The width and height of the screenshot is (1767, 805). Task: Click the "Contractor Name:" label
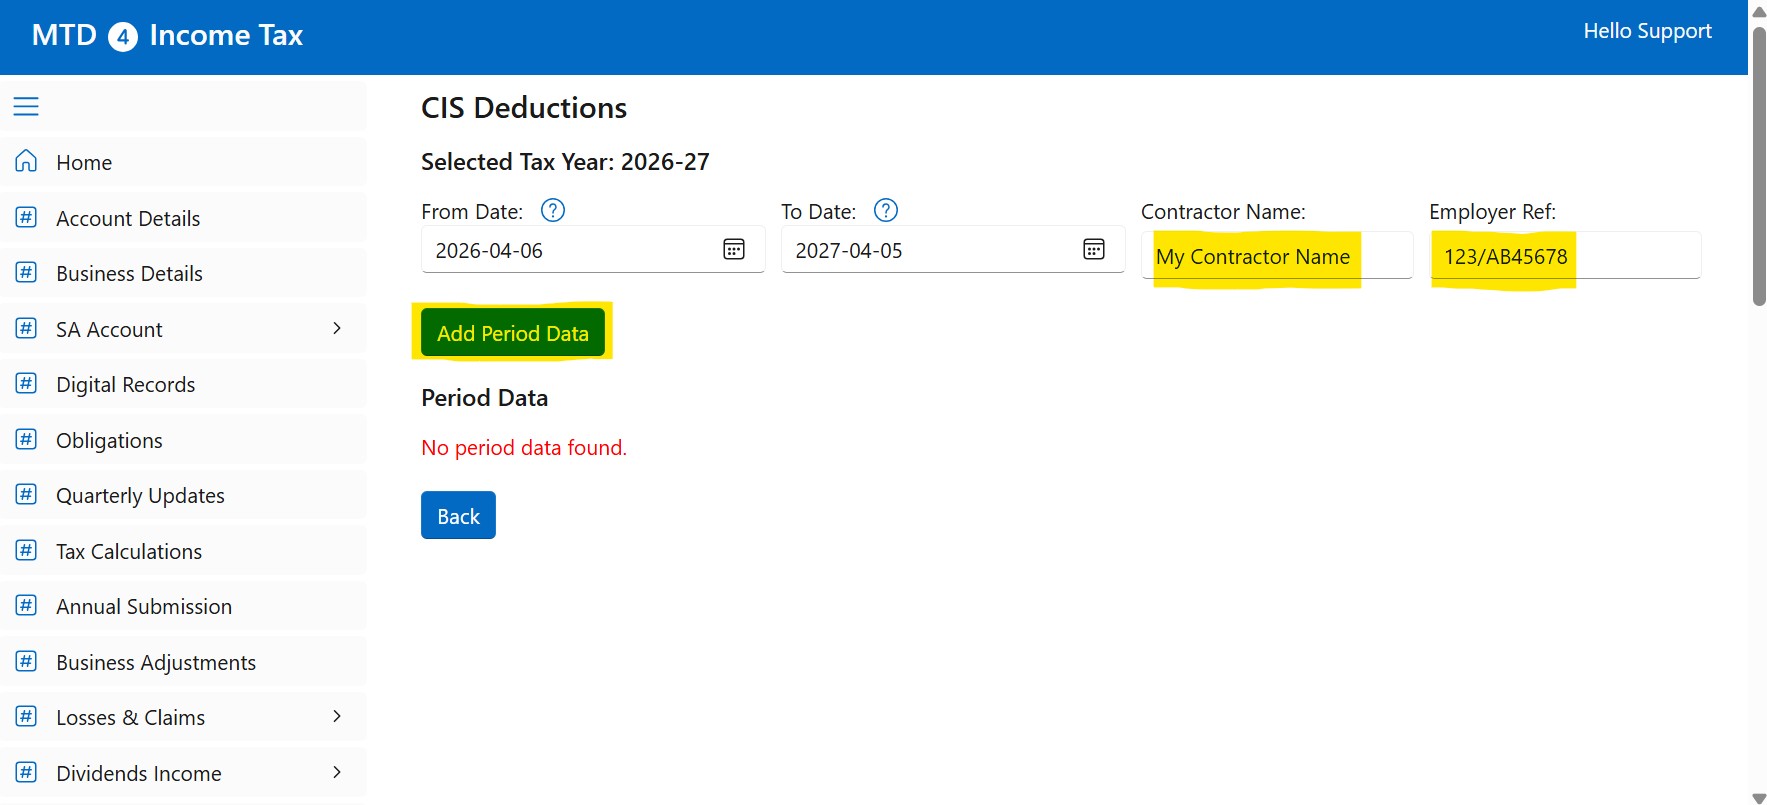pos(1223,212)
